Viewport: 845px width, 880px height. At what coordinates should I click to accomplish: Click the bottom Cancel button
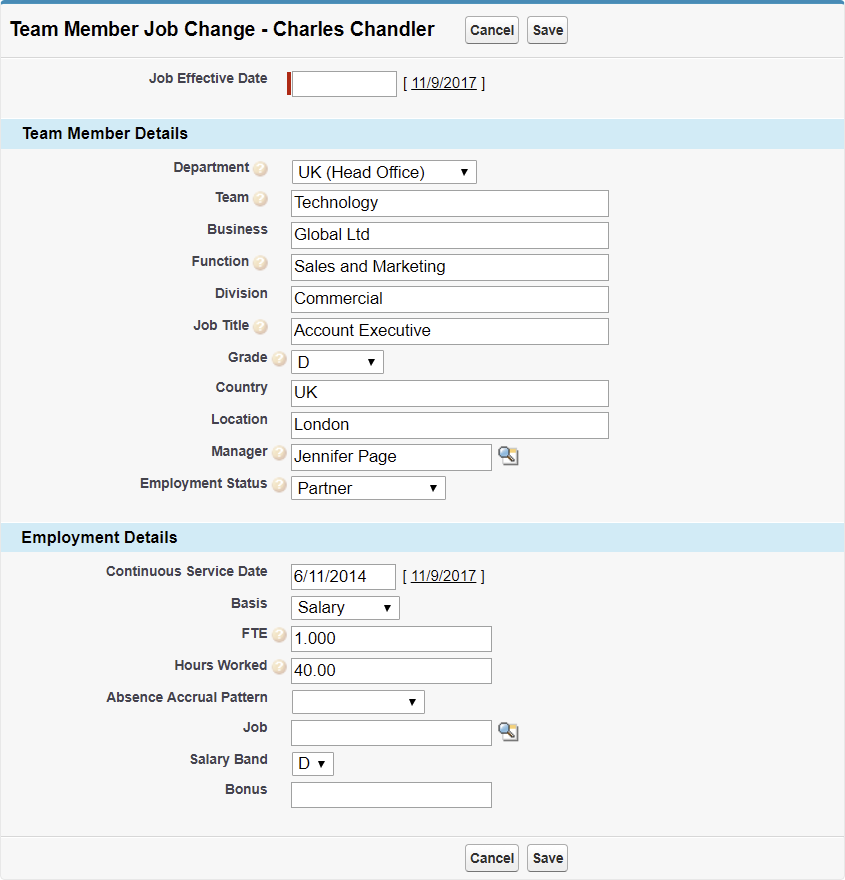[492, 858]
